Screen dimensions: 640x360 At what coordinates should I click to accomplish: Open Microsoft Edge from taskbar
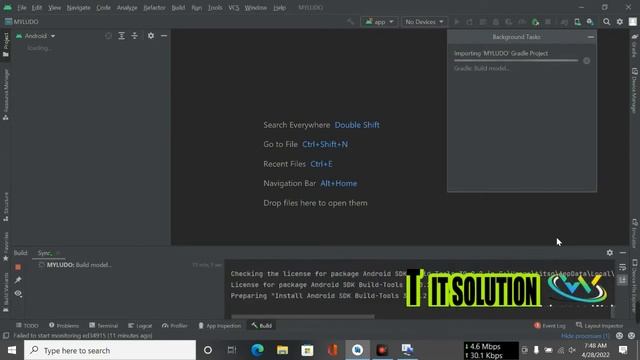[x=257, y=350]
